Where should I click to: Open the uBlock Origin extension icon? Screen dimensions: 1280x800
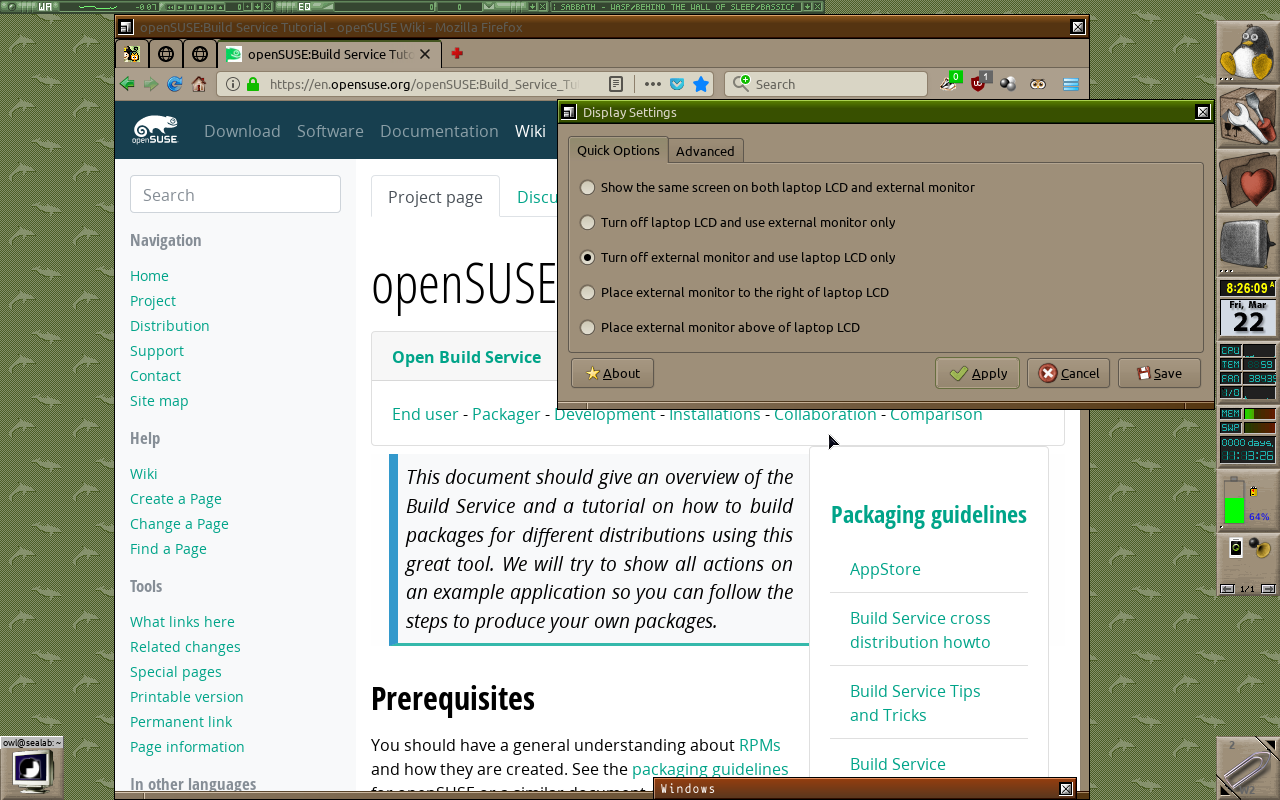click(979, 83)
